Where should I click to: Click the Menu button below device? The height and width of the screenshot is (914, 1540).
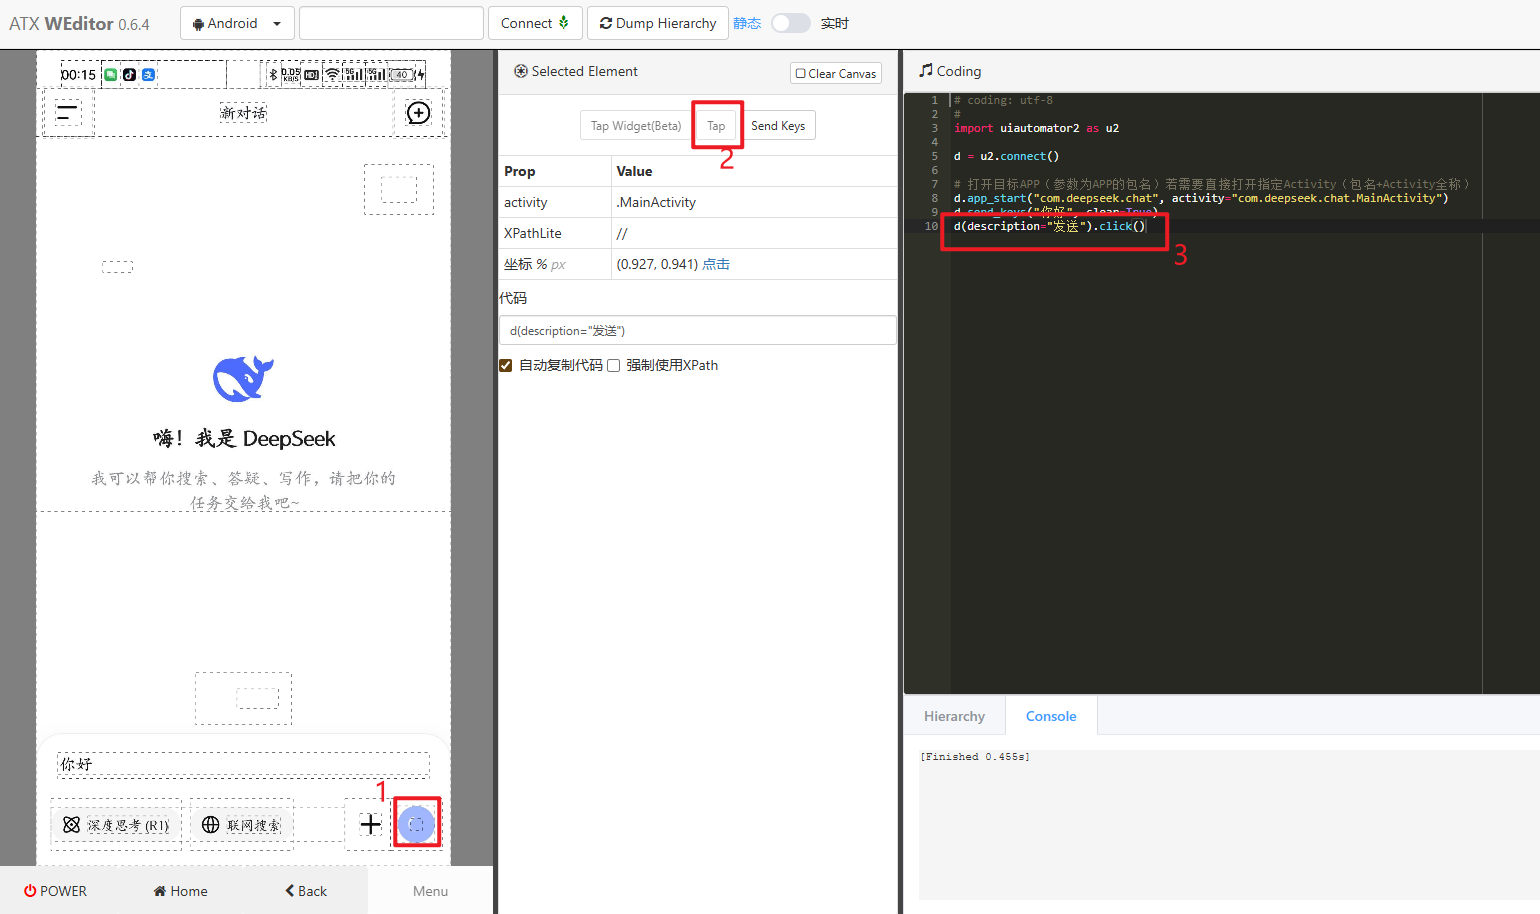click(430, 891)
